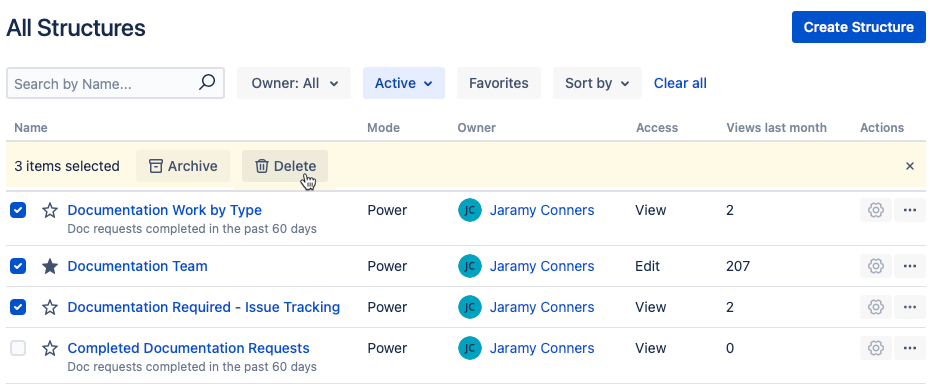This screenshot has width=930, height=387.
Task: Open gear settings for Documentation Work by Type
Action: coord(876,210)
